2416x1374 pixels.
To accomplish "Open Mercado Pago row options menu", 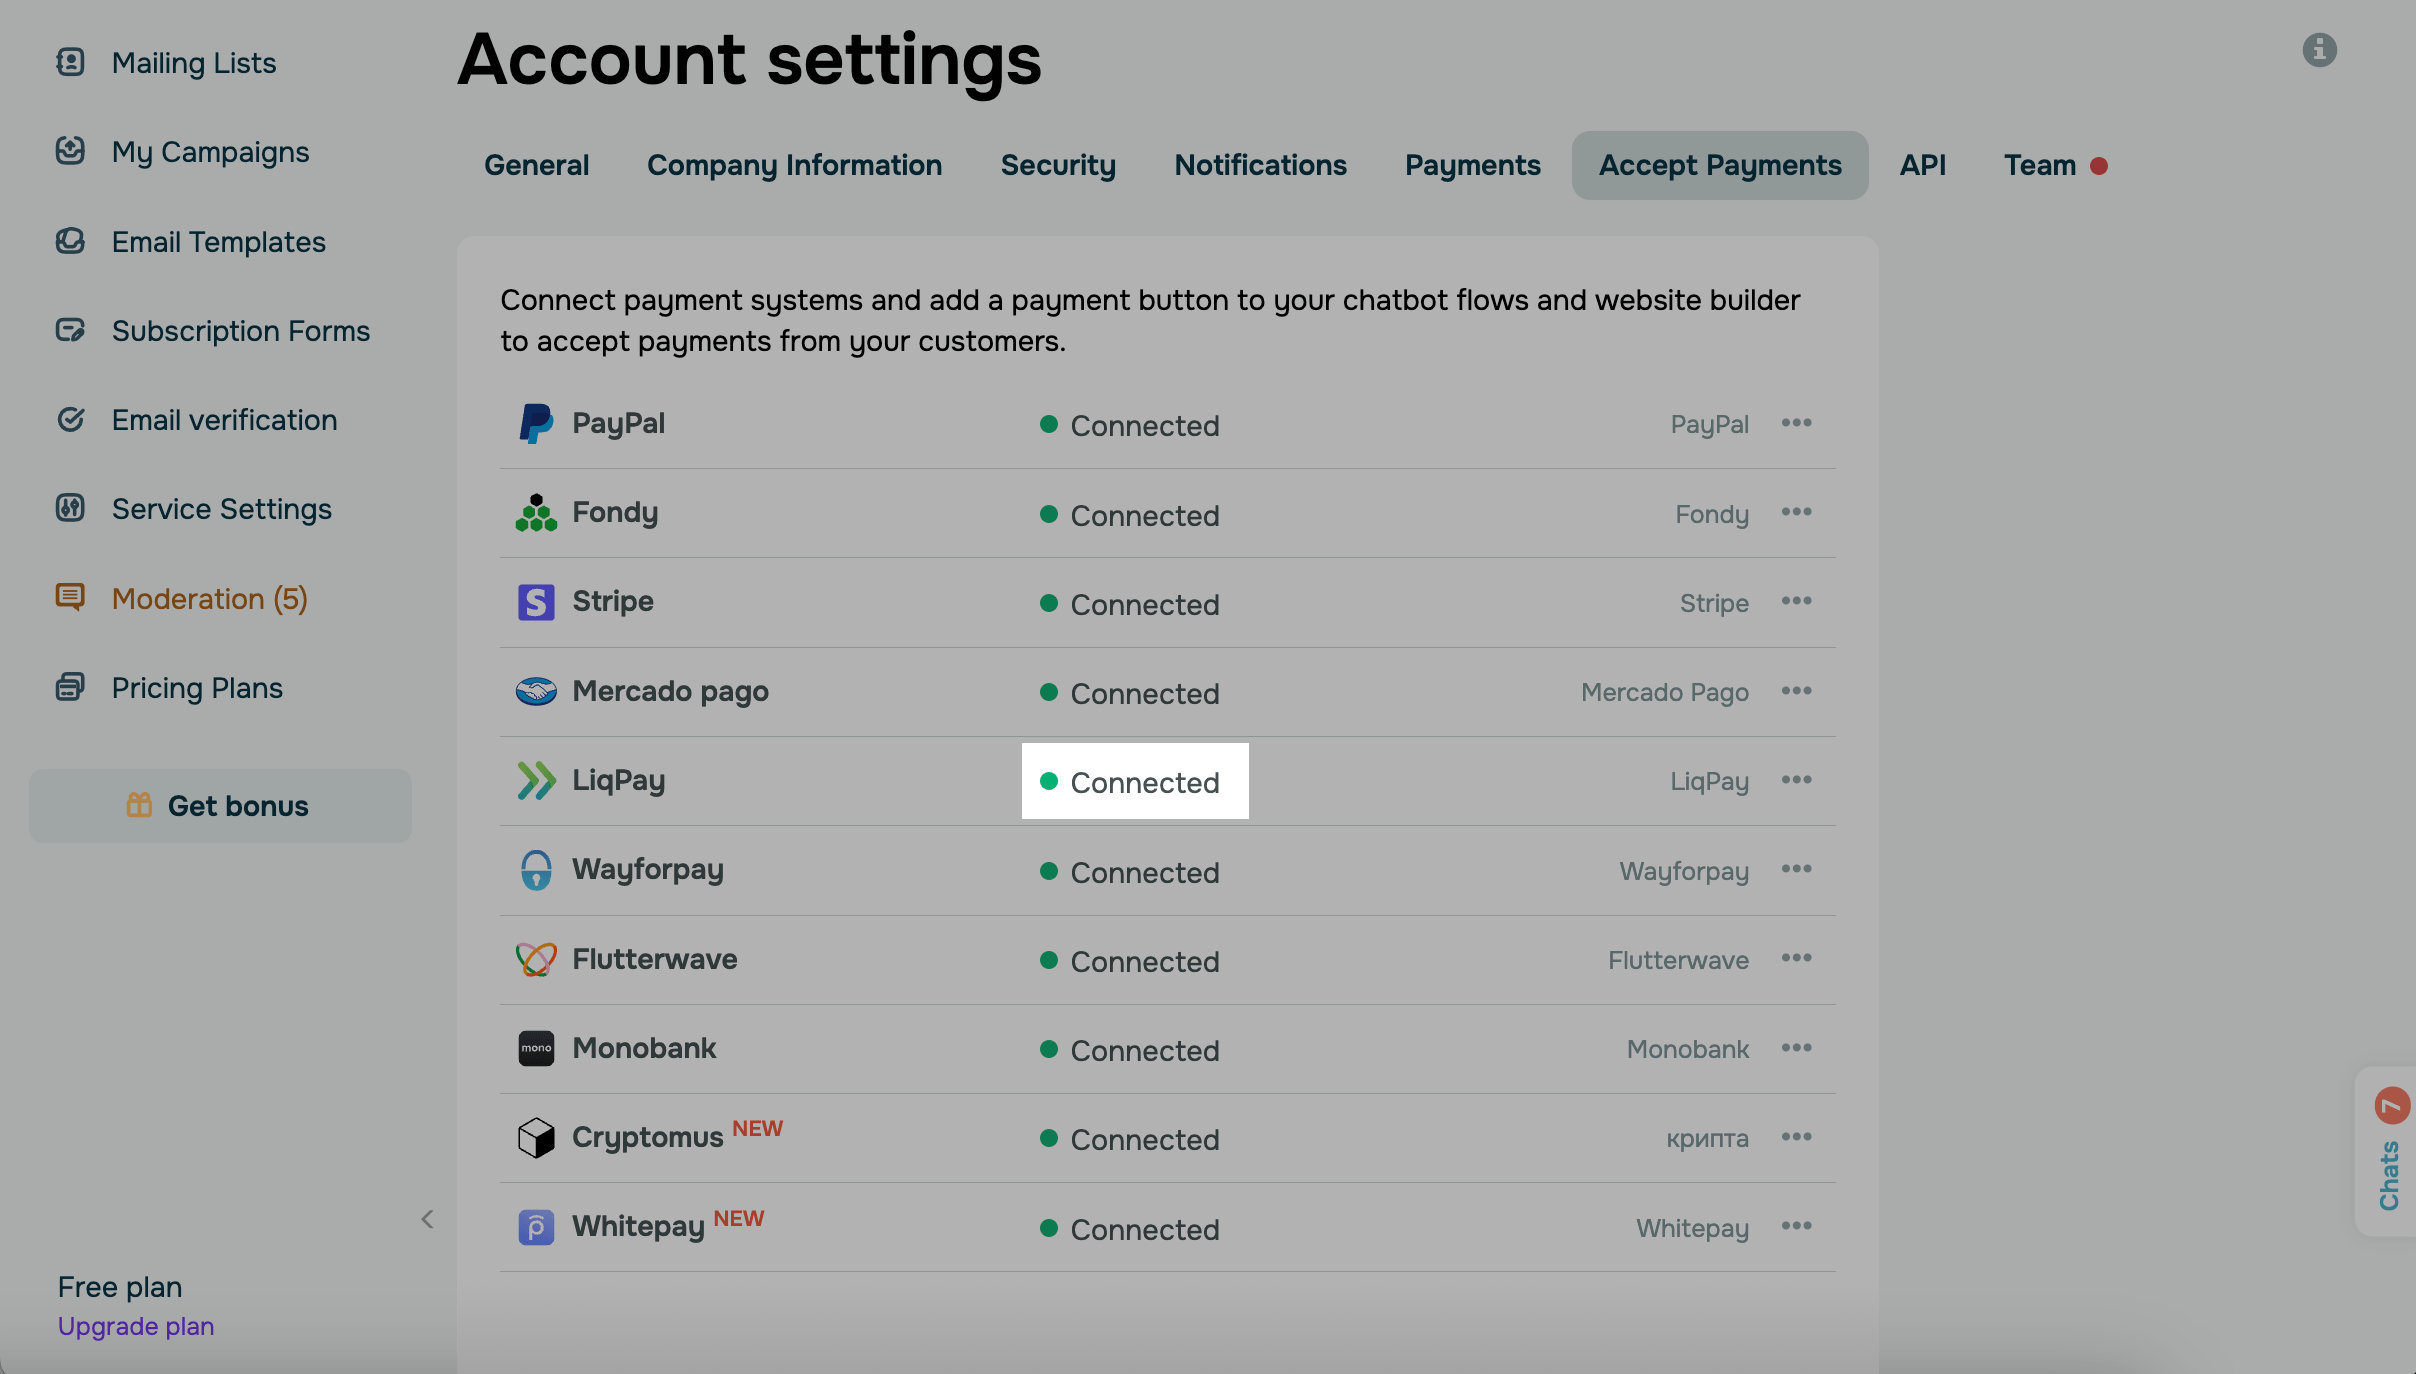I will point(1796,691).
